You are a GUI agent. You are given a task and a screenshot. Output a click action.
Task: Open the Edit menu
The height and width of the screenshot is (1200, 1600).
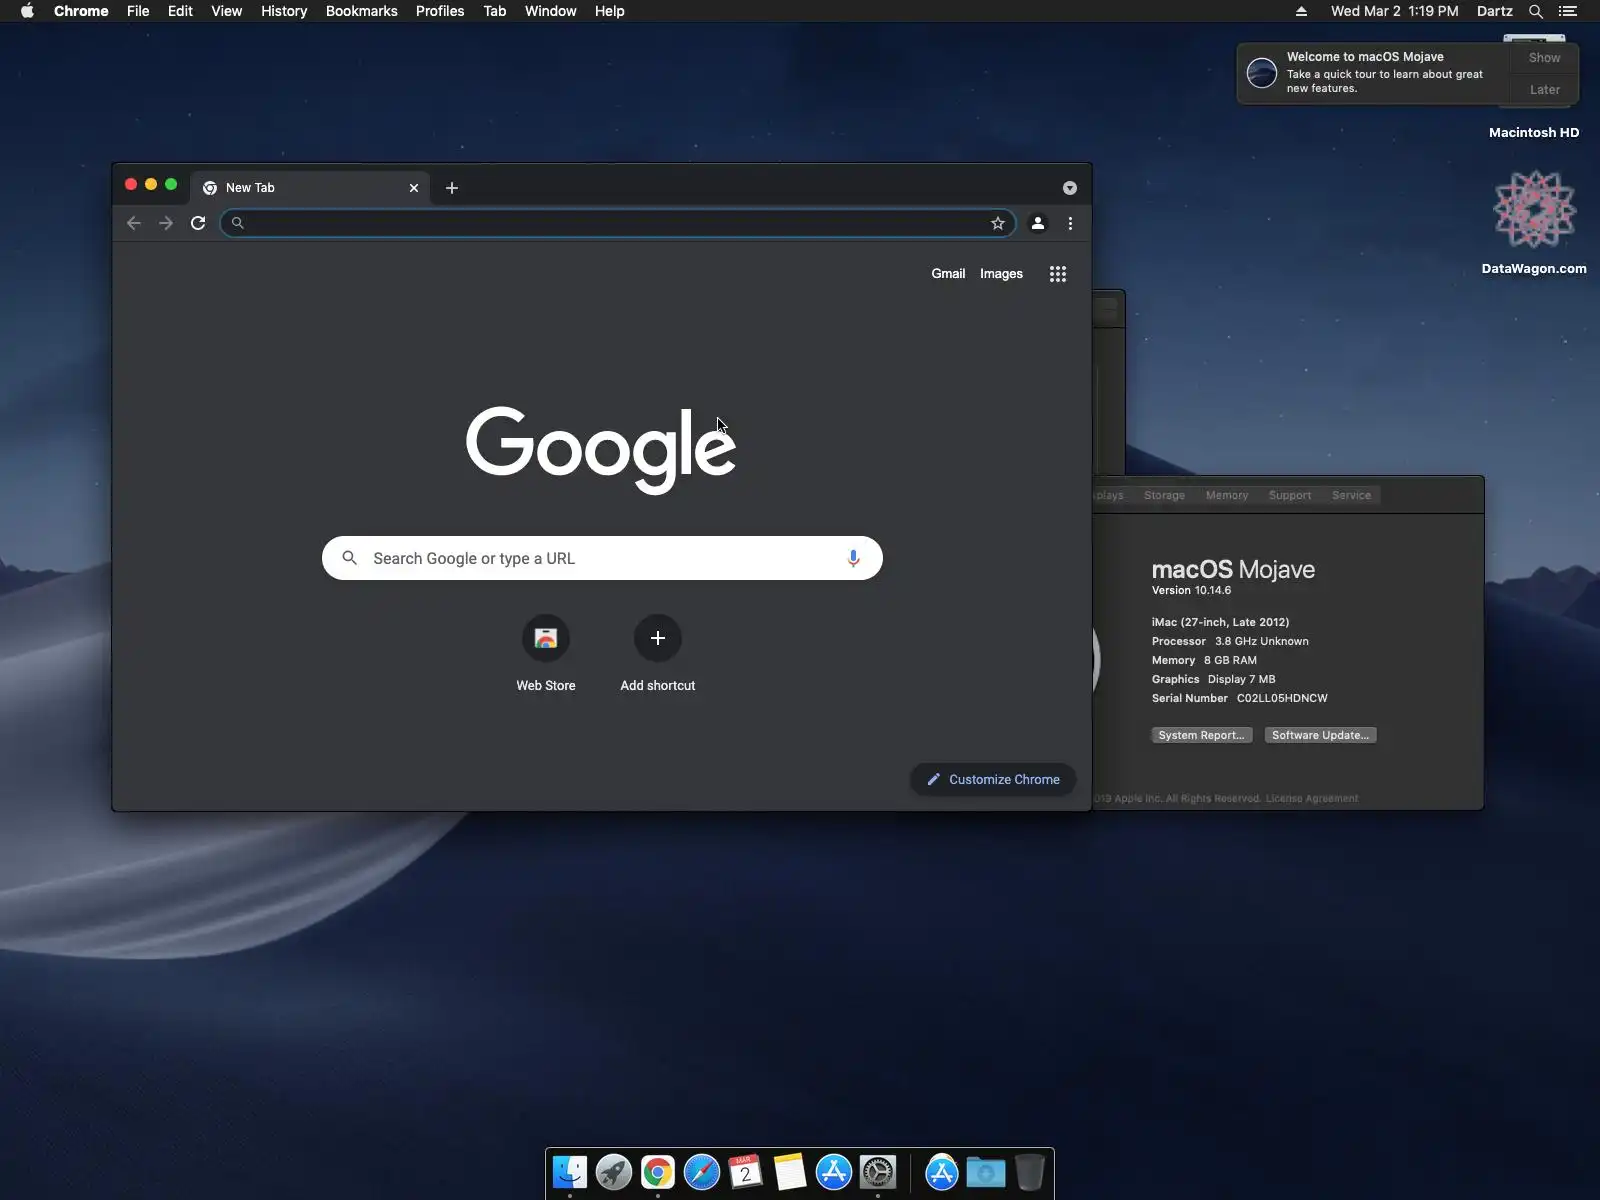pyautogui.click(x=180, y=11)
